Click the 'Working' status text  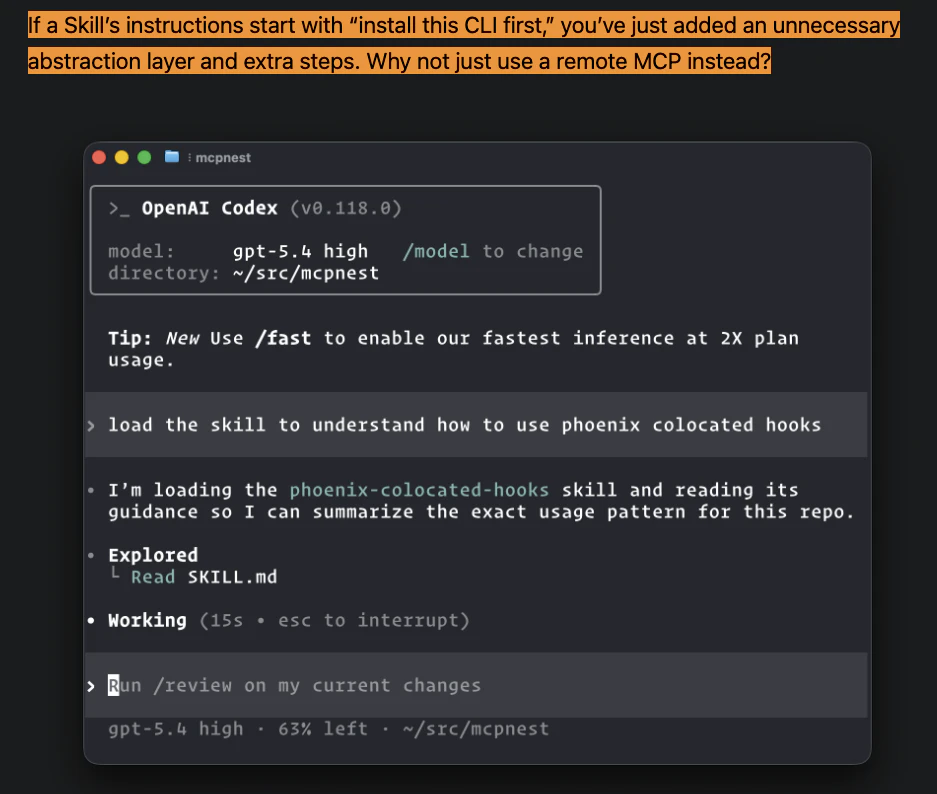147,620
